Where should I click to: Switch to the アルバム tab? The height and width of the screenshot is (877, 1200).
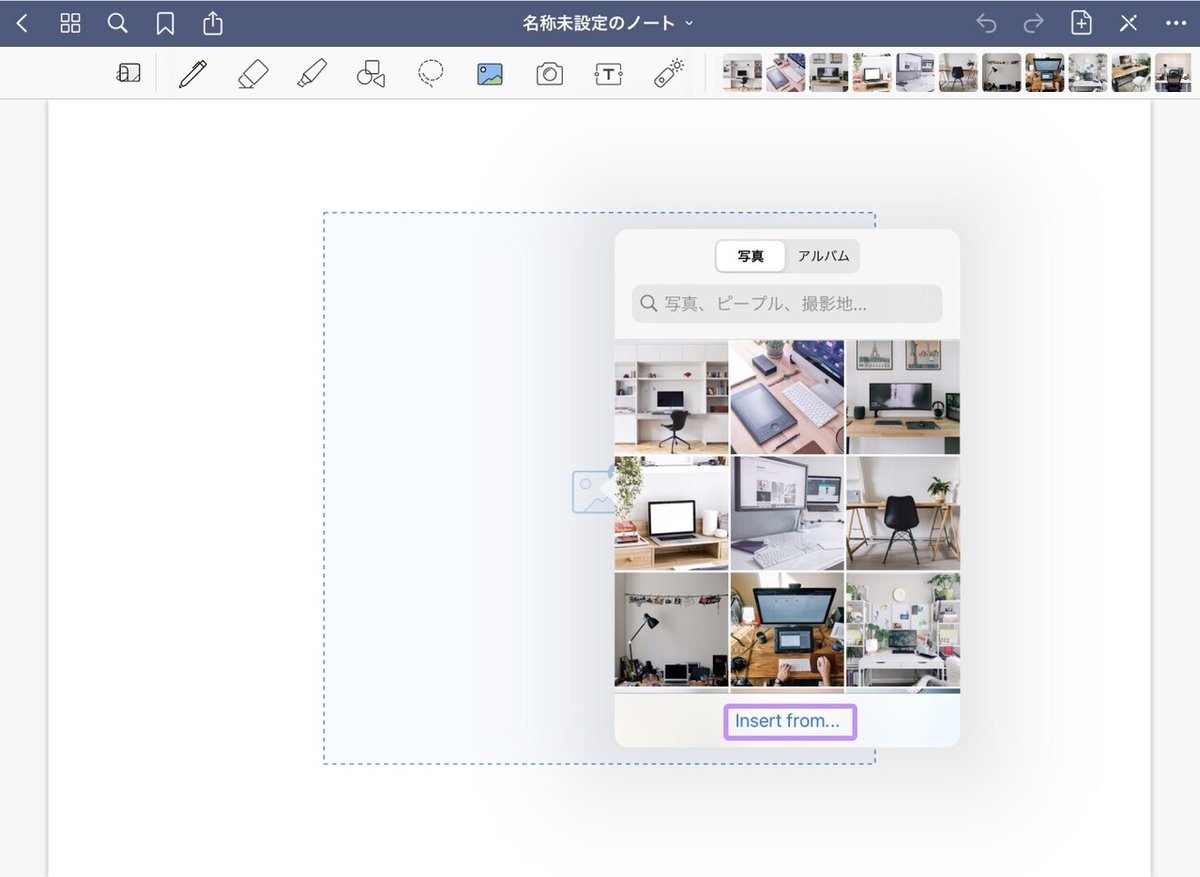coord(823,256)
